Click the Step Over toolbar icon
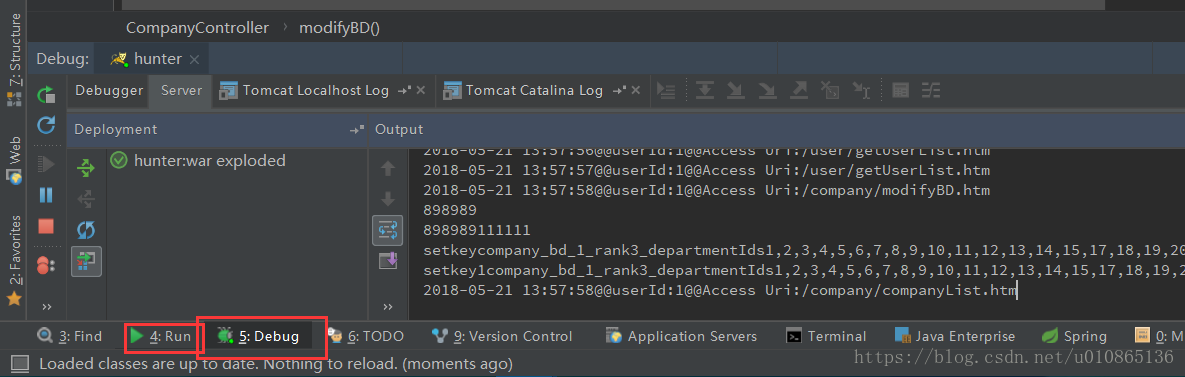 (705, 91)
